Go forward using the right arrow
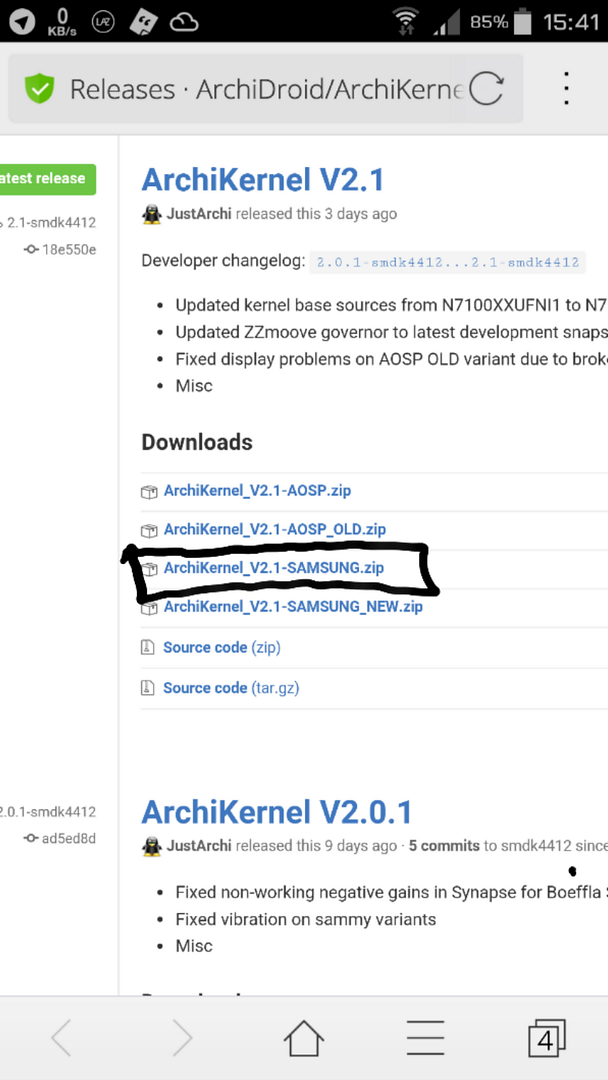This screenshot has width=608, height=1080. (181, 1038)
